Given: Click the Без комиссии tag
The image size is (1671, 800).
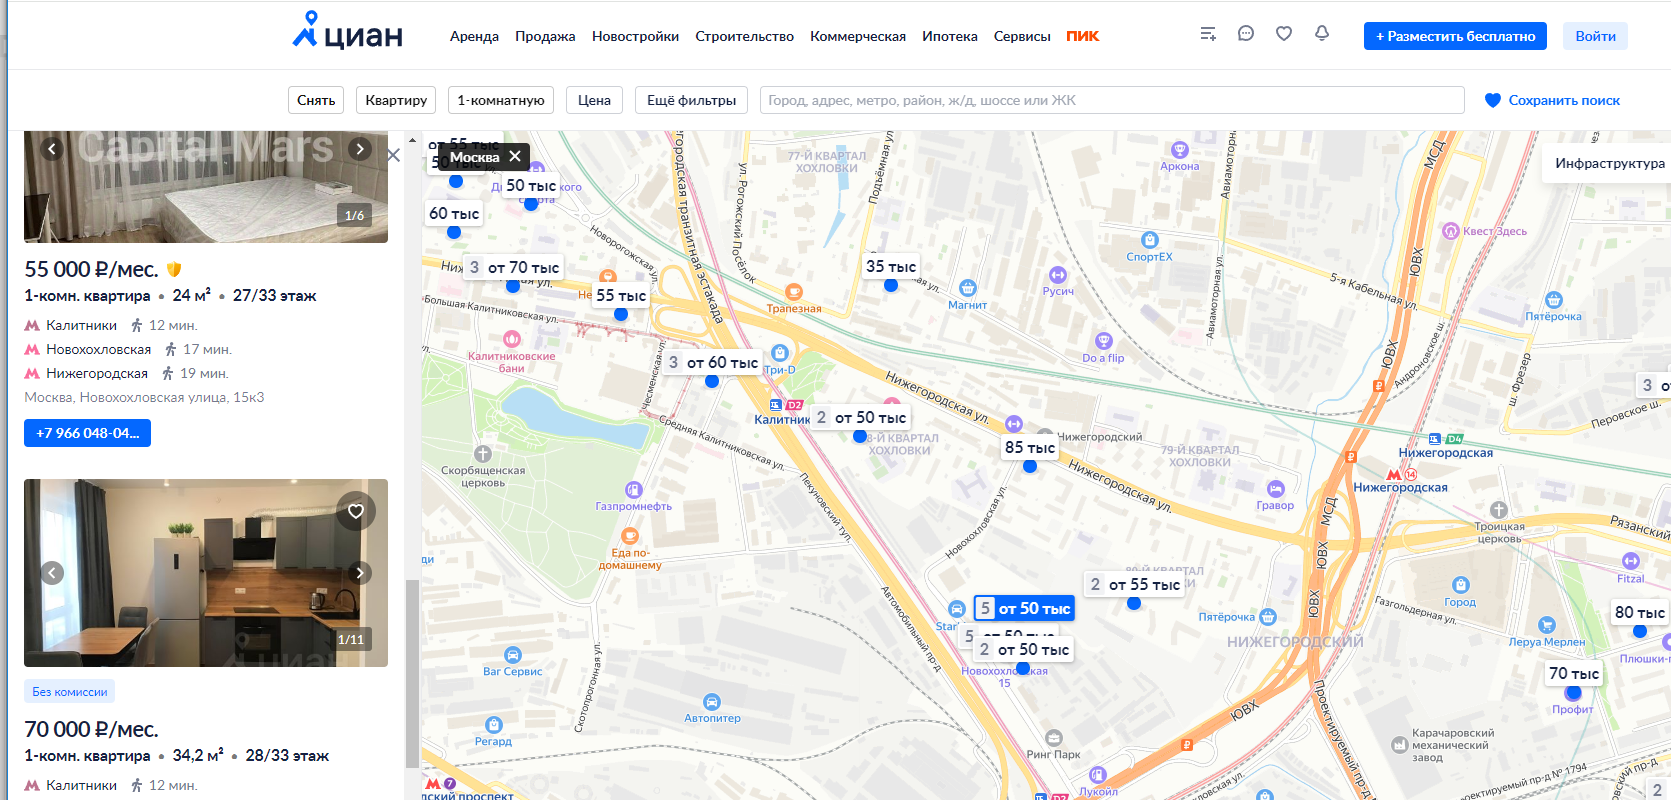Looking at the screenshot, I should pos(70,692).
